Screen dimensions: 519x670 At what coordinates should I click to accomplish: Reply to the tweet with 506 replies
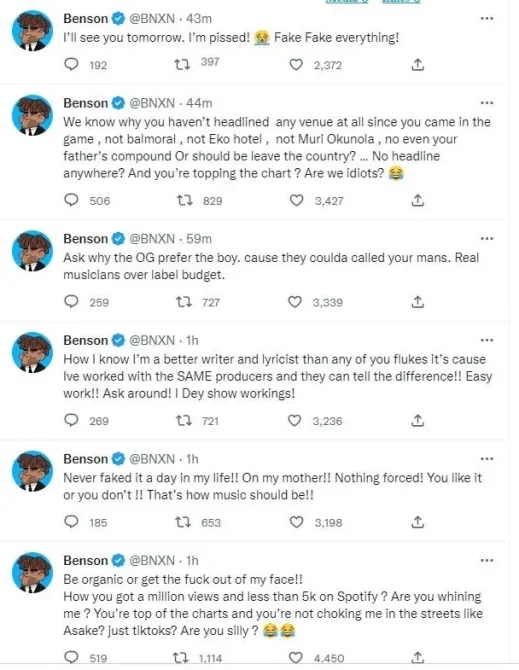(x=71, y=200)
